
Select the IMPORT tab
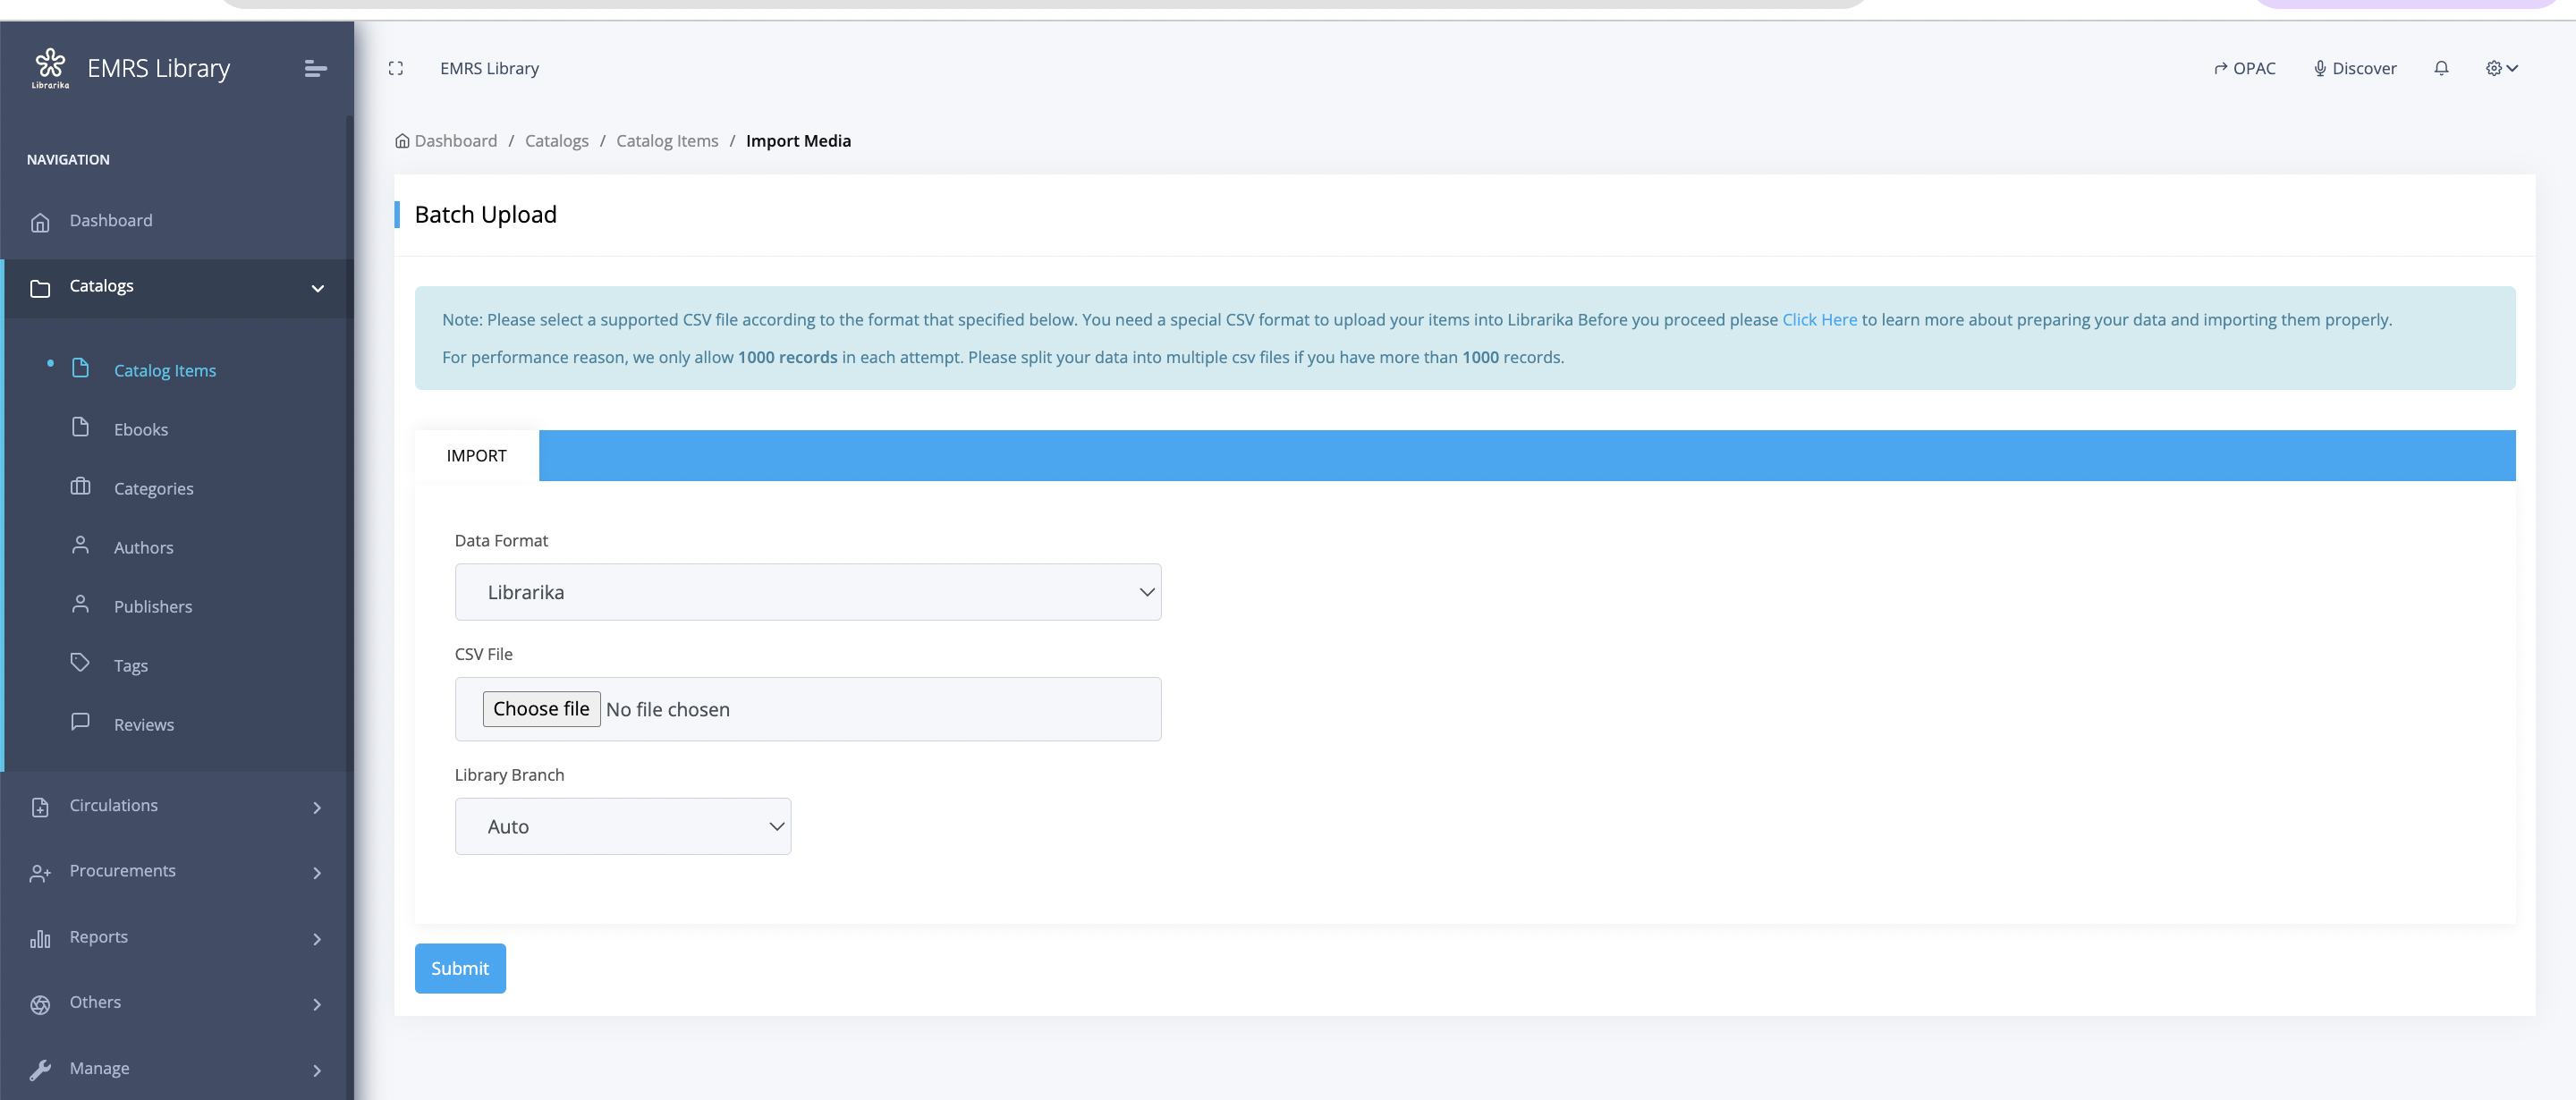coord(476,456)
